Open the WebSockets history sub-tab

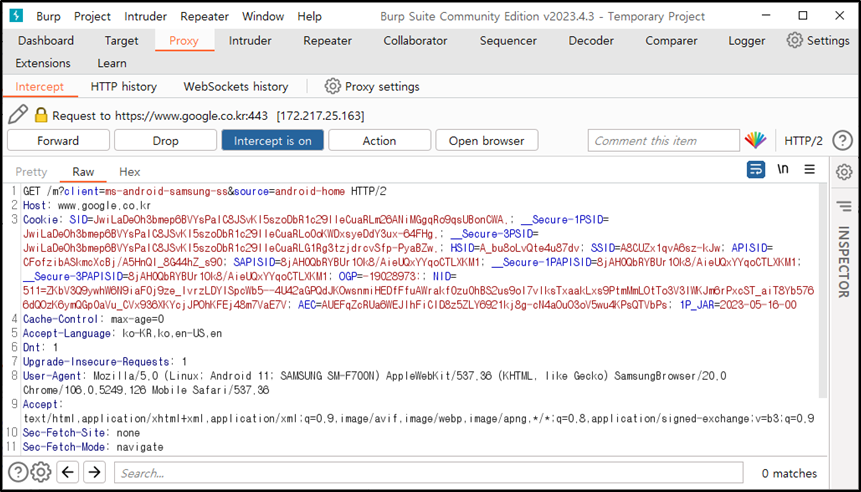236,87
